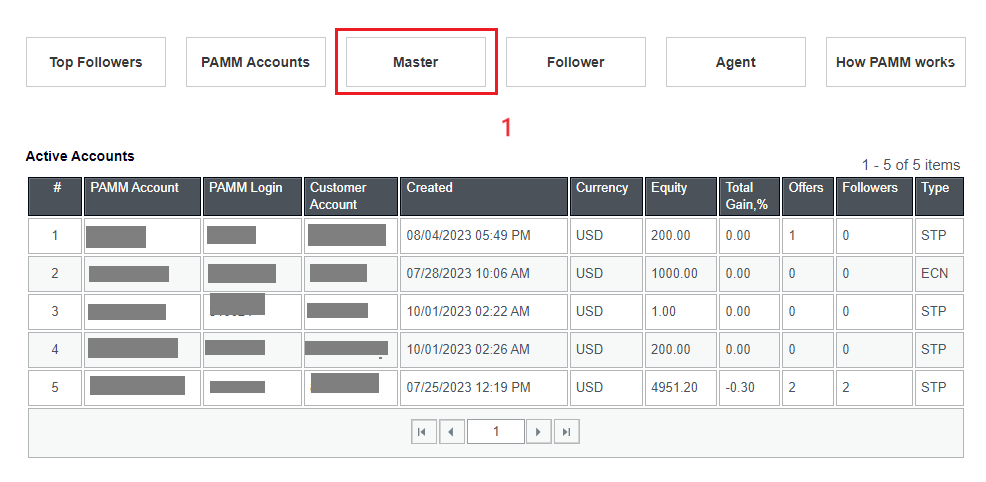Screen dimensions: 986x482
Task: Open How PAMM works page
Action: click(x=895, y=62)
